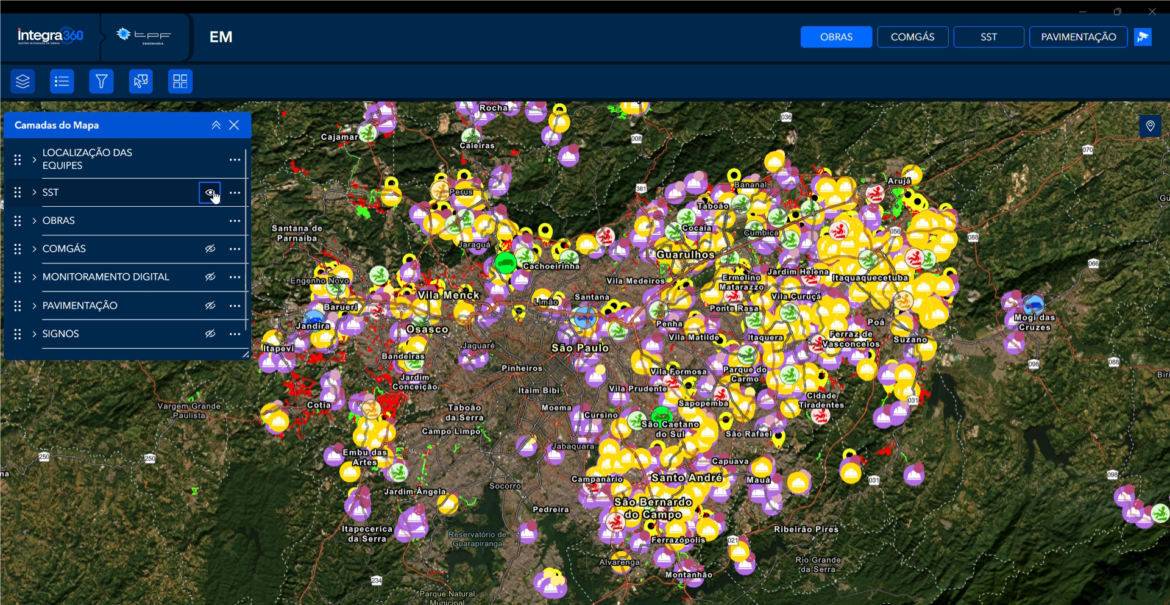The image size is (1170, 605).
Task: Open the map layers stack icon
Action: tap(22, 81)
